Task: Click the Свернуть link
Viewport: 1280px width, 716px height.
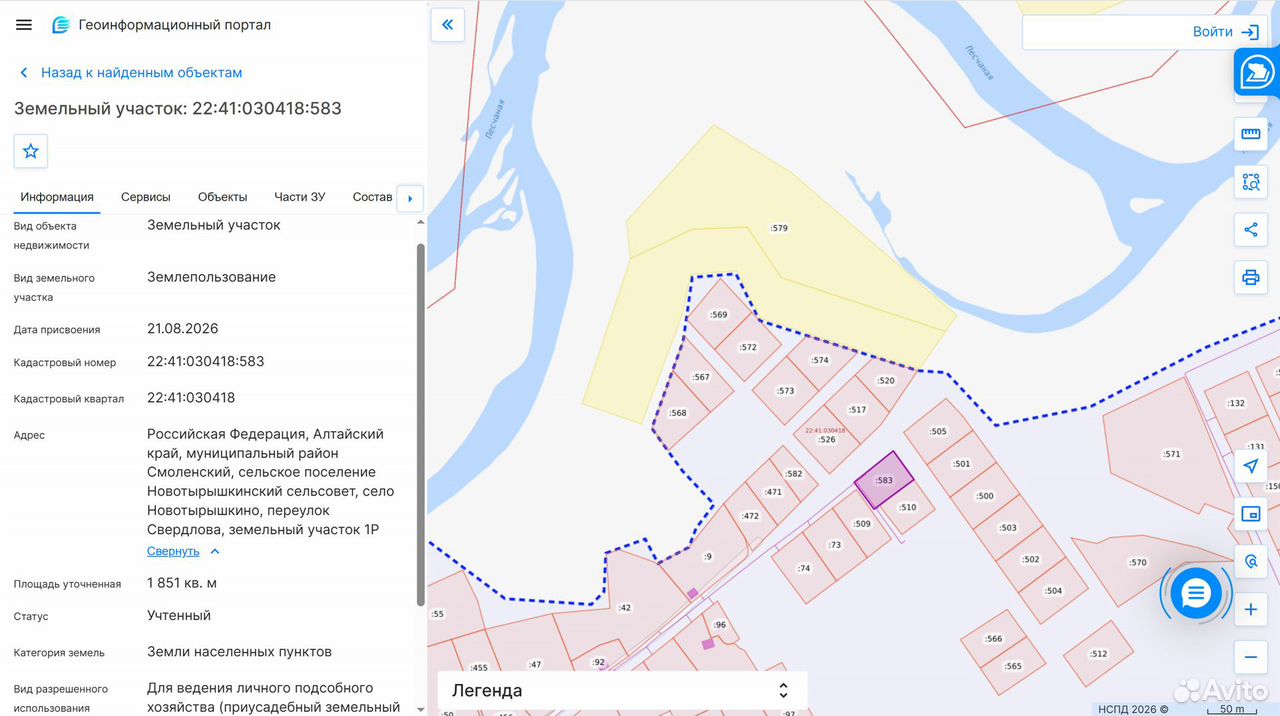Action: tap(173, 551)
